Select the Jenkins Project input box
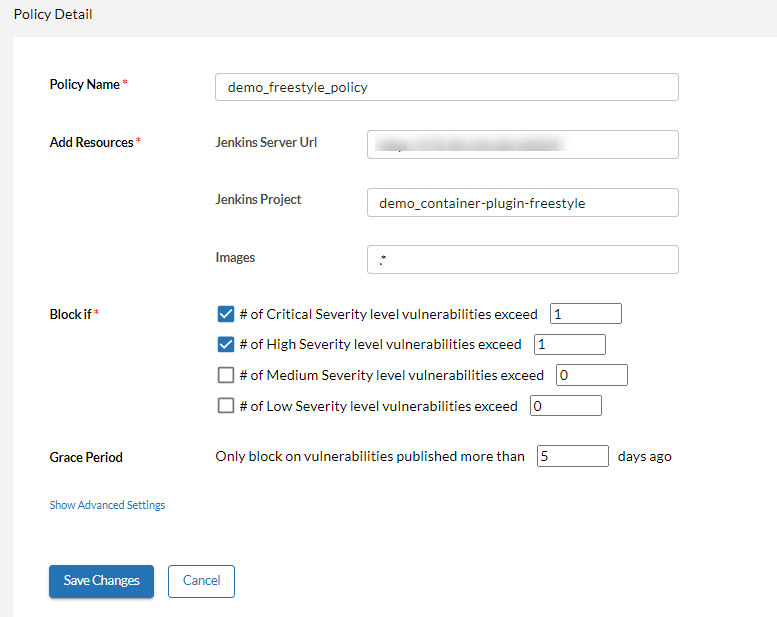Screen dimensions: 777x617 coord(522,203)
